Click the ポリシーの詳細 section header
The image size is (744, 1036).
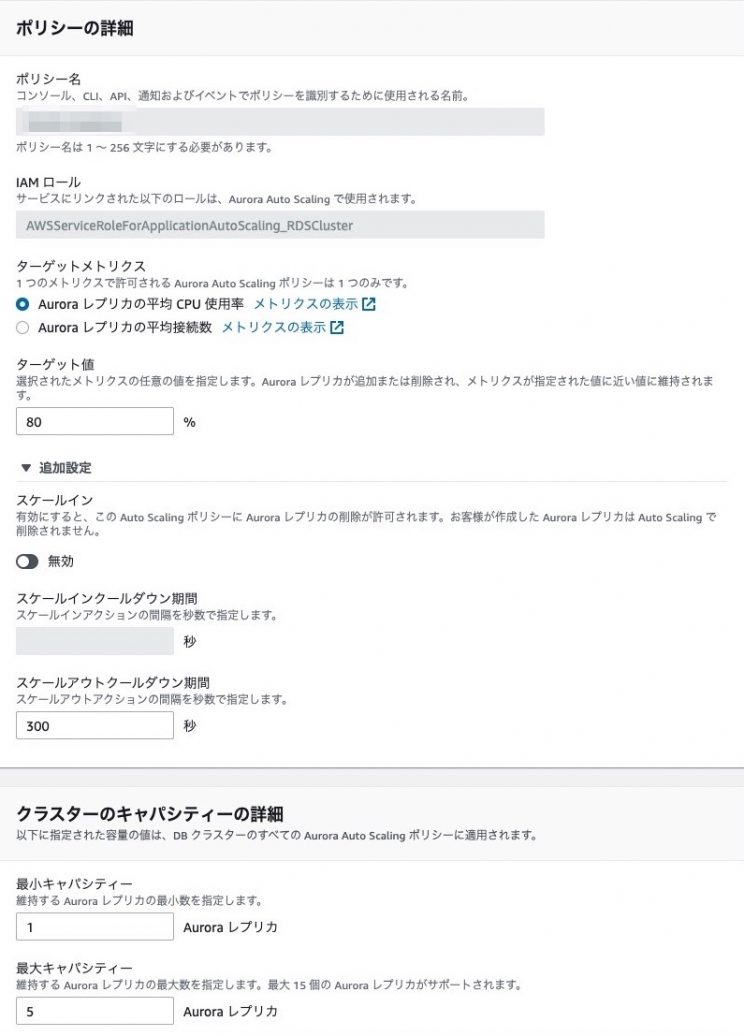click(x=75, y=28)
